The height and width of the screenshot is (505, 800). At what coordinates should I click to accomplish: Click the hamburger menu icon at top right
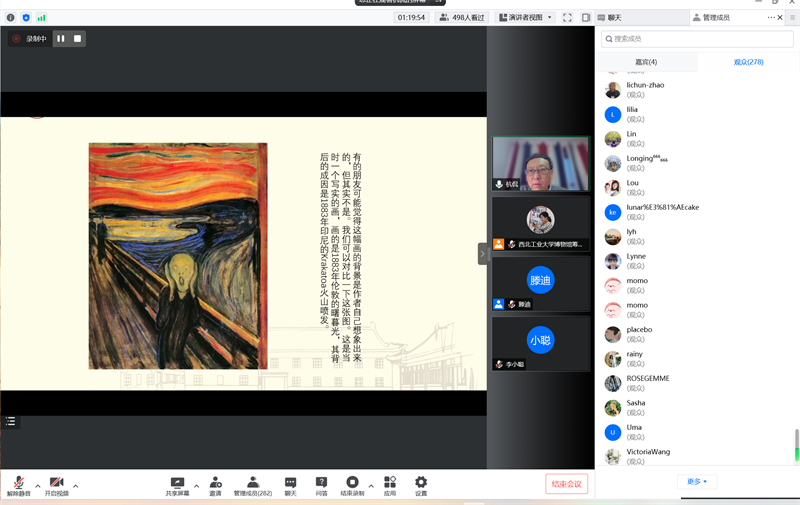pos(792,17)
